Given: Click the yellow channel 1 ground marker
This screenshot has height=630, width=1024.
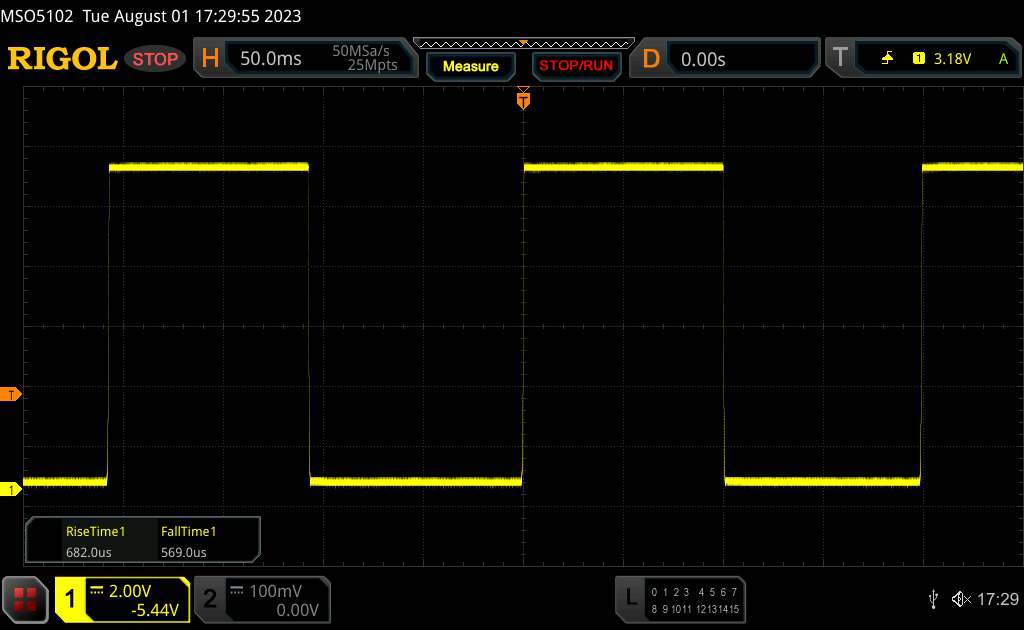Looking at the screenshot, I should pos(10,489).
